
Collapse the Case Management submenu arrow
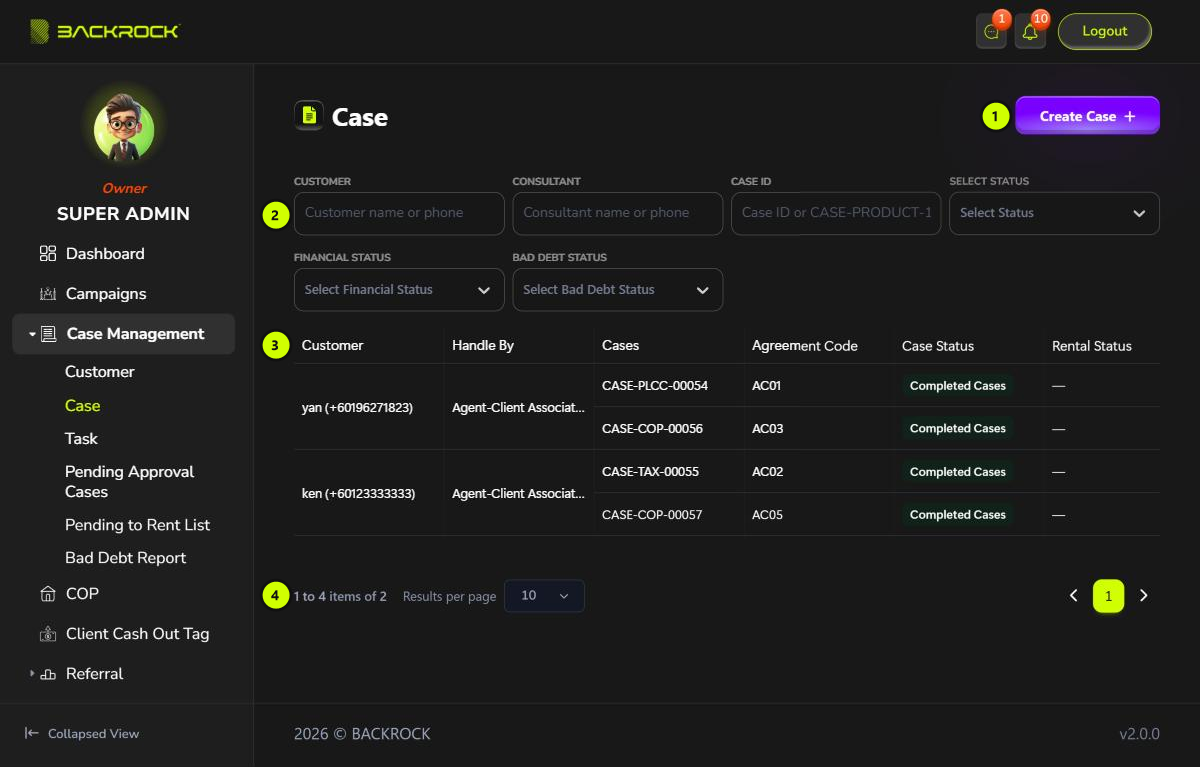(32, 334)
